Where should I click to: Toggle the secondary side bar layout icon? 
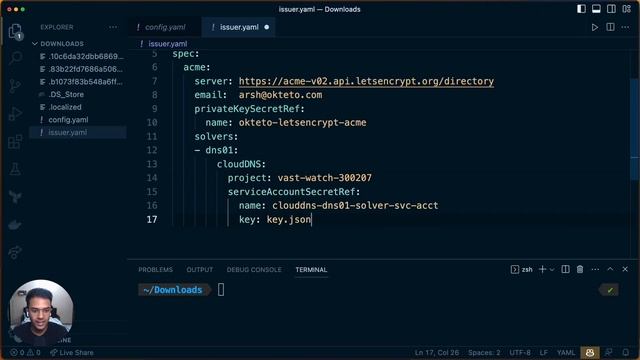(x=611, y=9)
